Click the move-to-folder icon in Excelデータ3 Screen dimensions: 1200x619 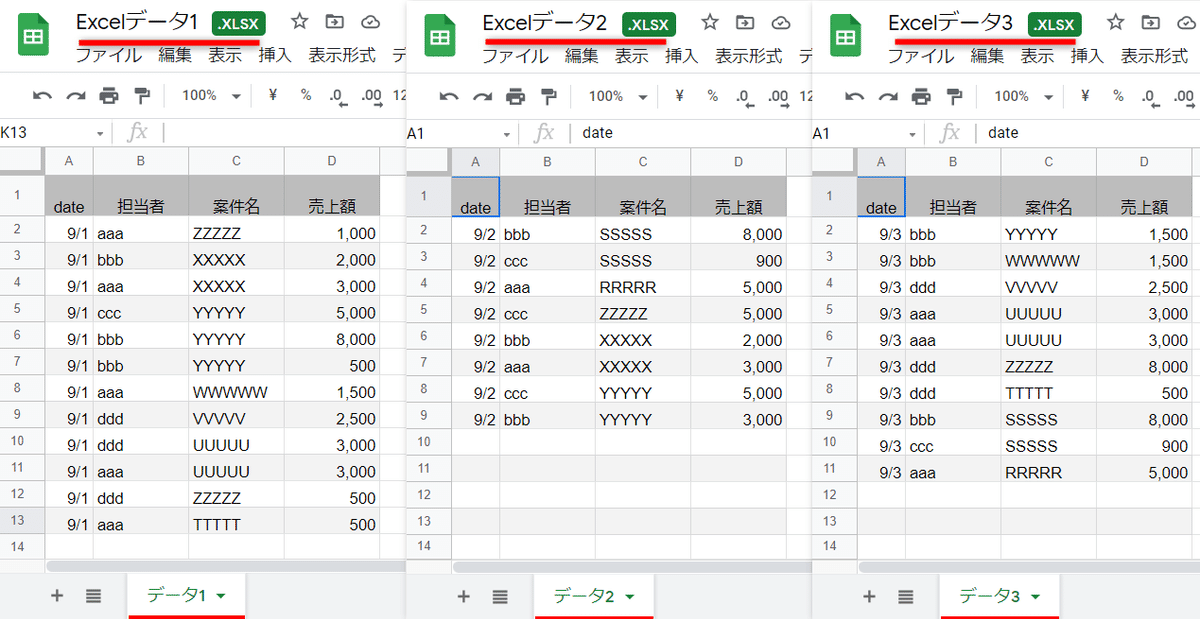[1151, 22]
